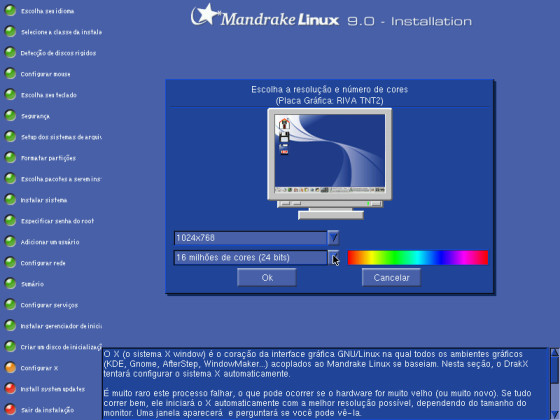
Task: Click the 1024x768 resolution combo field
Action: click(250, 238)
